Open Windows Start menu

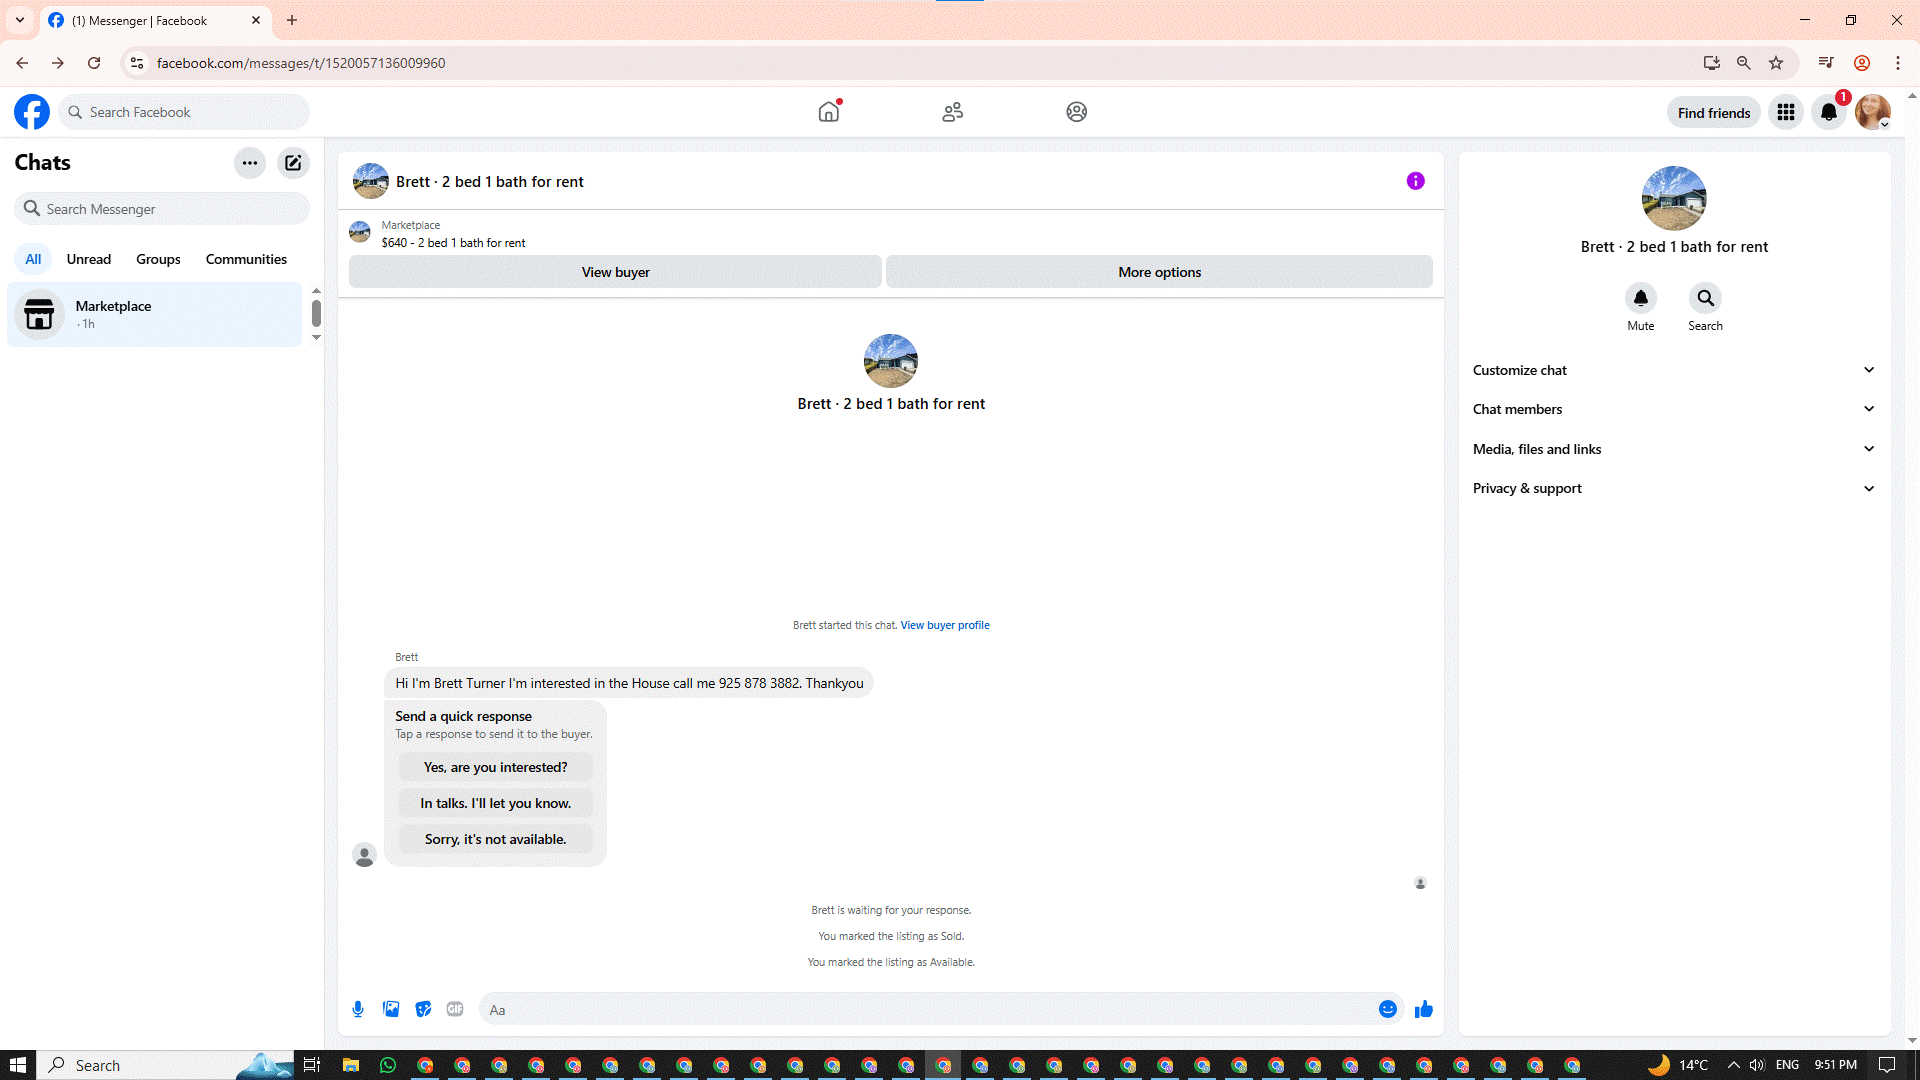pyautogui.click(x=17, y=1065)
